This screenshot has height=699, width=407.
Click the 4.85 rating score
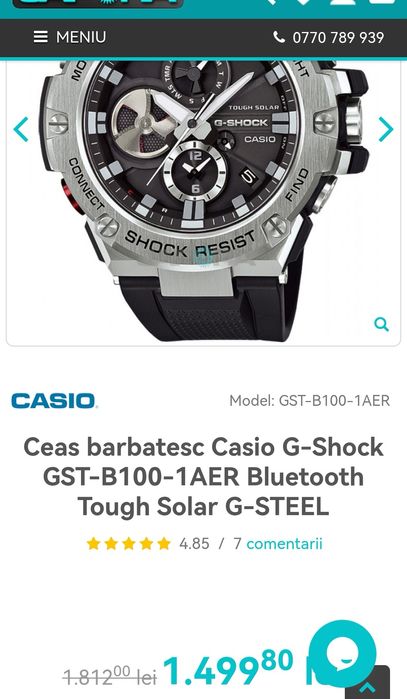click(x=194, y=543)
